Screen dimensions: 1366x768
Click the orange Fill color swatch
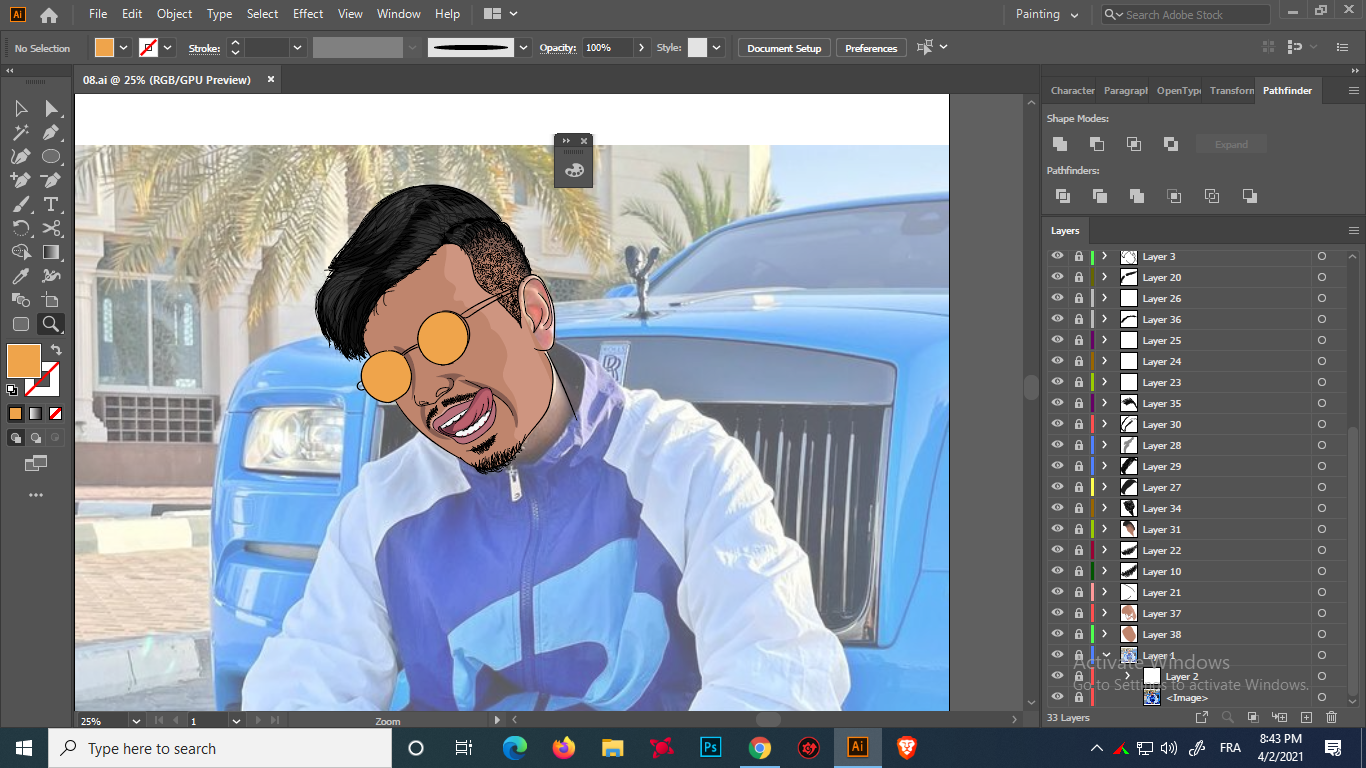[x=24, y=361]
